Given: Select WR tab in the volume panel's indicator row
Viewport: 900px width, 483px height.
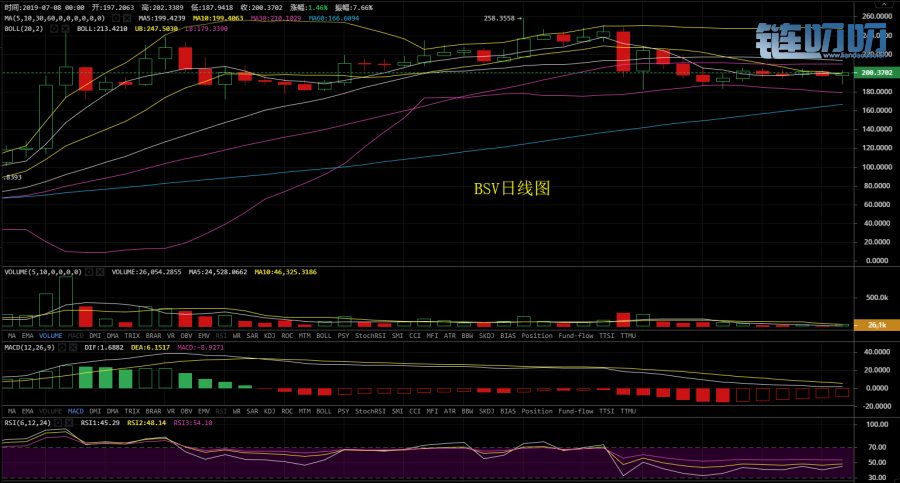Looking at the screenshot, I should (236, 336).
